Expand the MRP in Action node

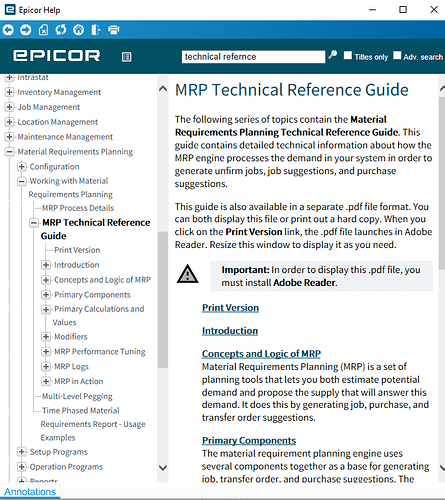coord(46,381)
